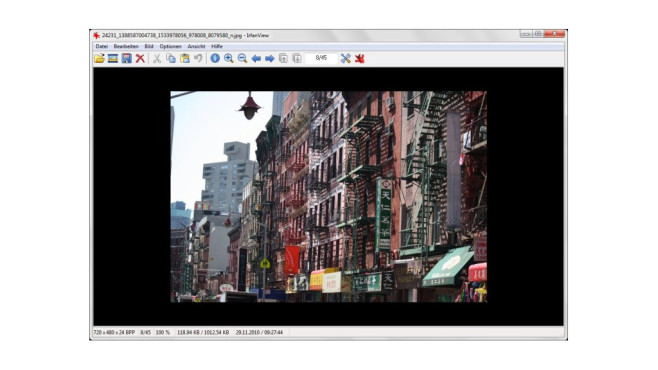Zoom out with the magnifier minus icon
Viewport: 658px width, 370px height.
pyautogui.click(x=242, y=58)
